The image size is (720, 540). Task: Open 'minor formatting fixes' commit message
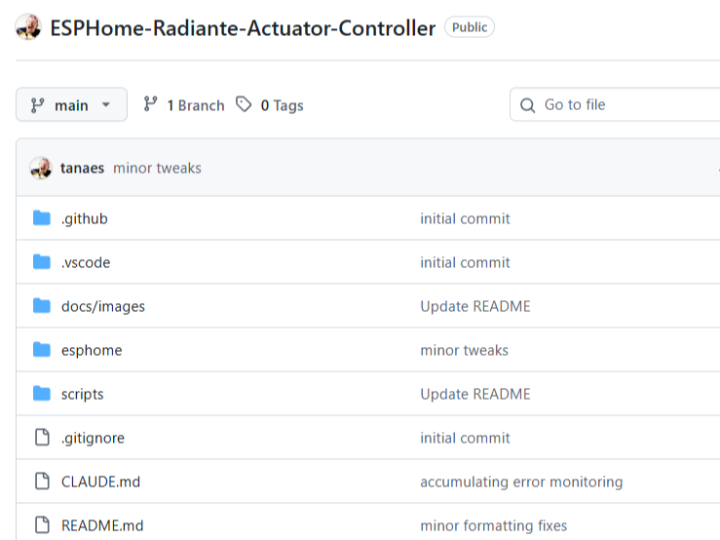click(493, 525)
